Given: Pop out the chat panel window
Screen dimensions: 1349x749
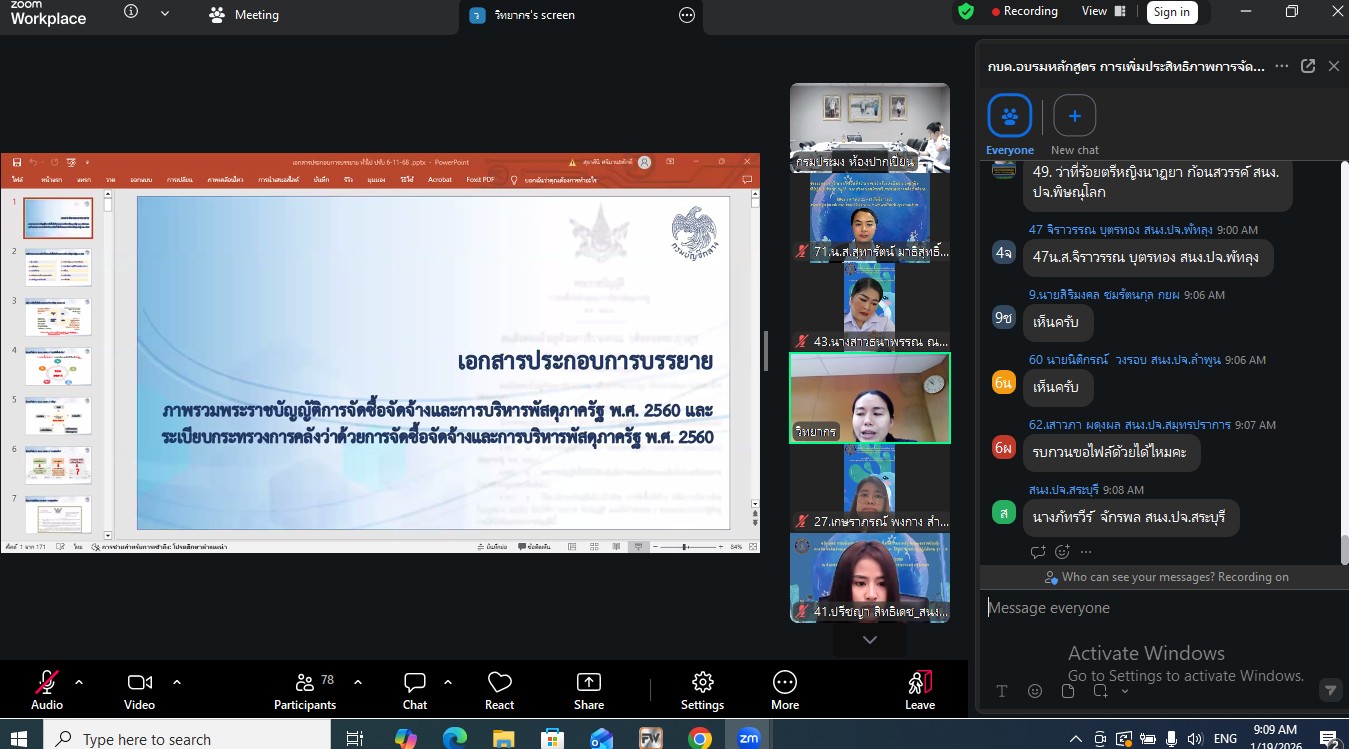Looking at the screenshot, I should 1308,65.
